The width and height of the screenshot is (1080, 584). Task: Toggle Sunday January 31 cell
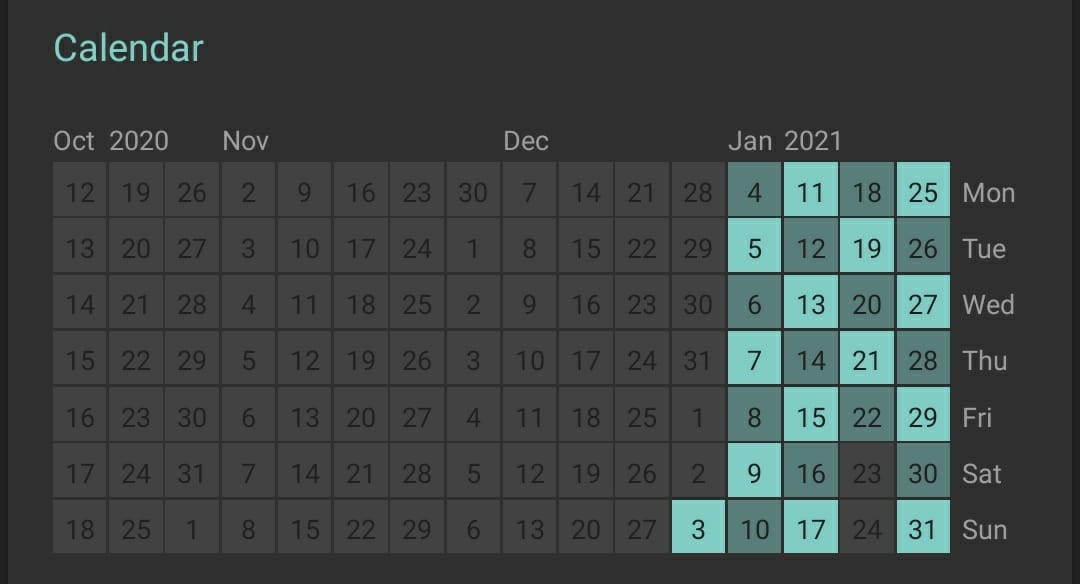[923, 527]
